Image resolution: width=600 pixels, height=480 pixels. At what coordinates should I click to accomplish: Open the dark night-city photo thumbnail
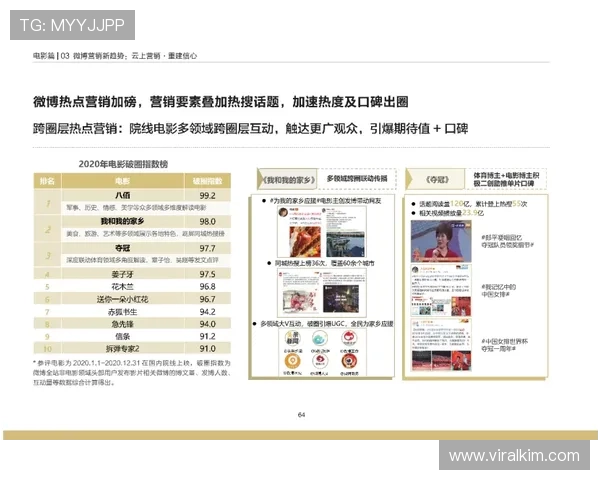click(x=341, y=299)
